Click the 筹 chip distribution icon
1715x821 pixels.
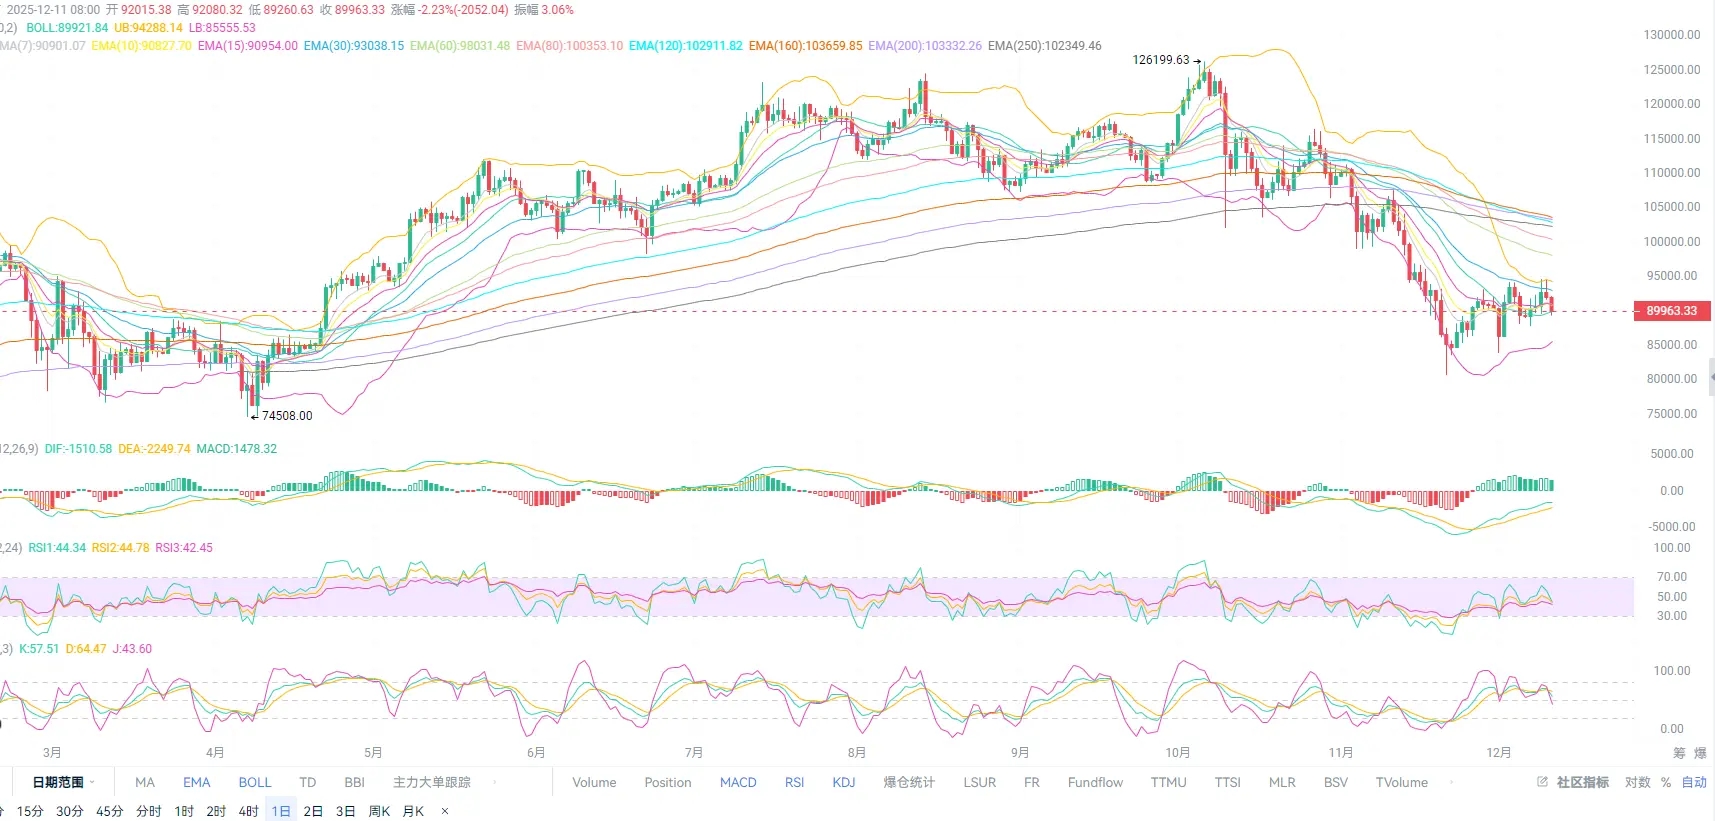click(x=1679, y=753)
